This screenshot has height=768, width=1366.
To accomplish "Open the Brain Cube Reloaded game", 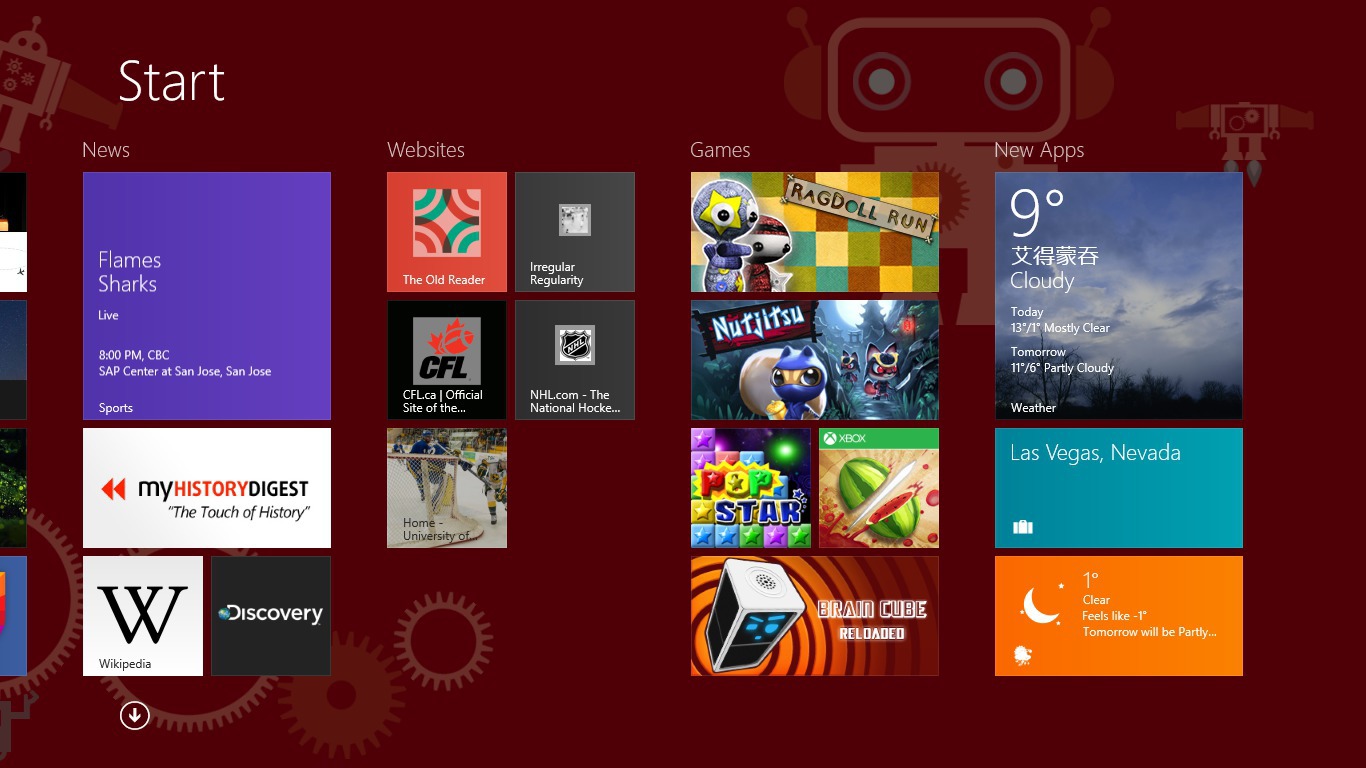I will pyautogui.click(x=815, y=616).
